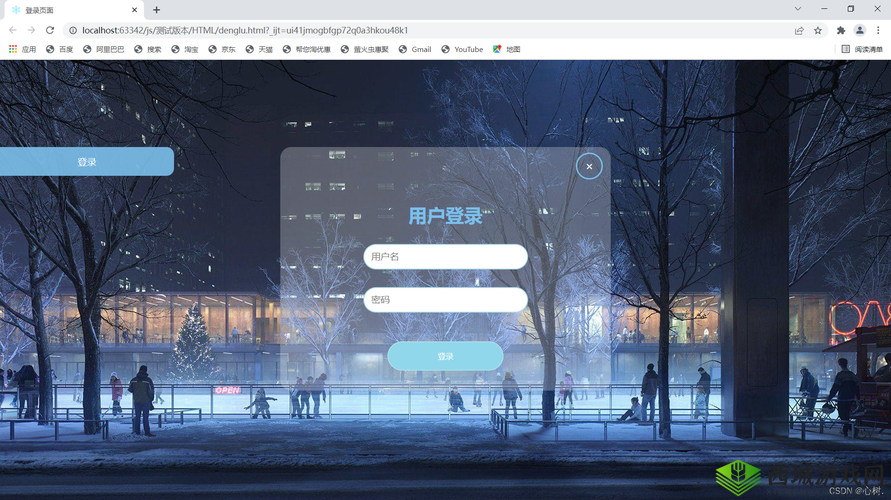Go back with the browser back arrow
Screen dimensions: 891x500
tap(13, 30)
